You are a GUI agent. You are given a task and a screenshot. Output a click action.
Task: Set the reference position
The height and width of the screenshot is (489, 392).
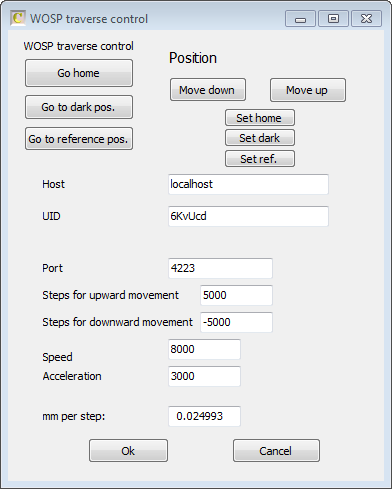coord(260,159)
